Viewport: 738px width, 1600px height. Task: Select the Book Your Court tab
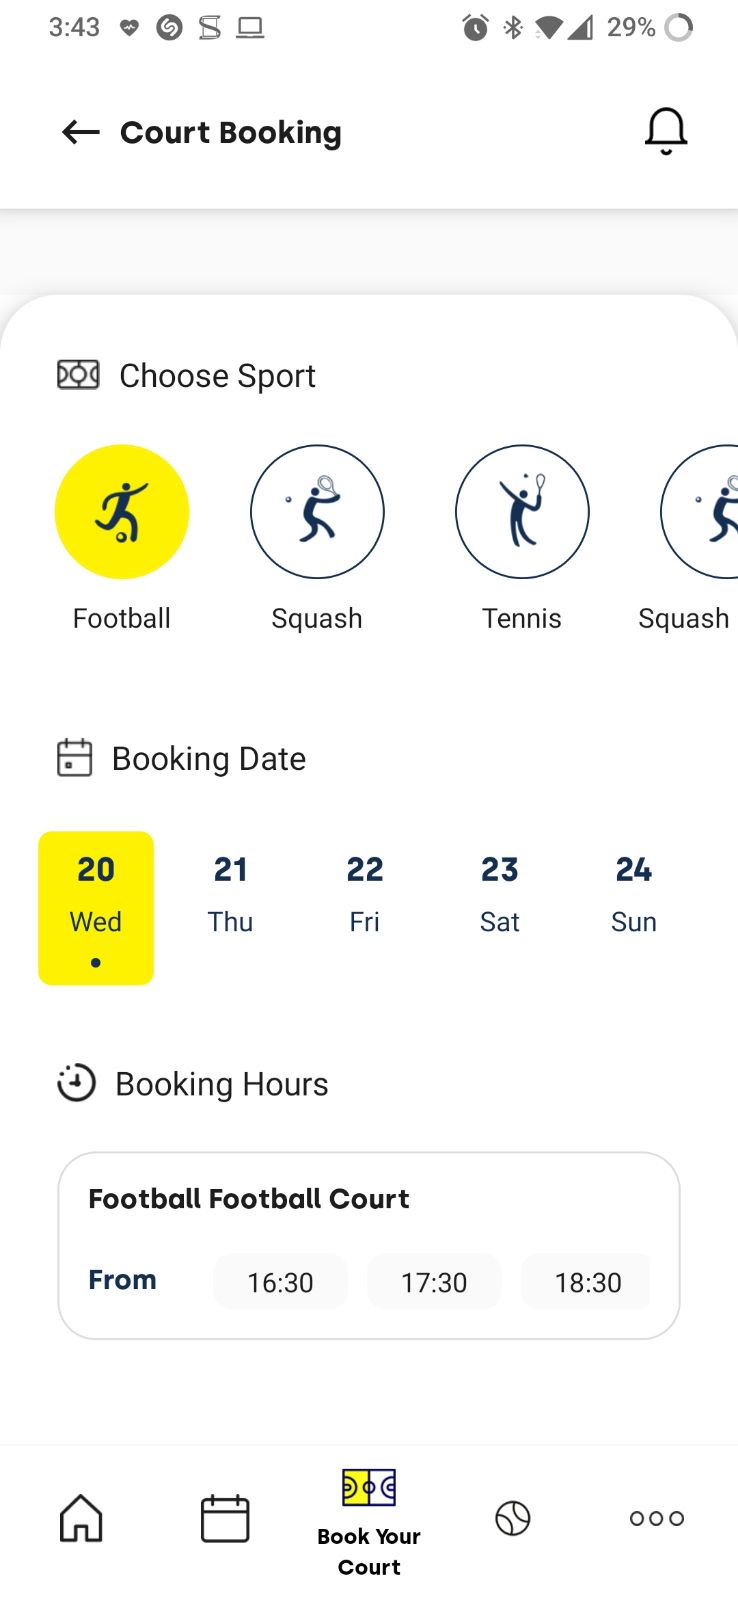click(369, 1522)
